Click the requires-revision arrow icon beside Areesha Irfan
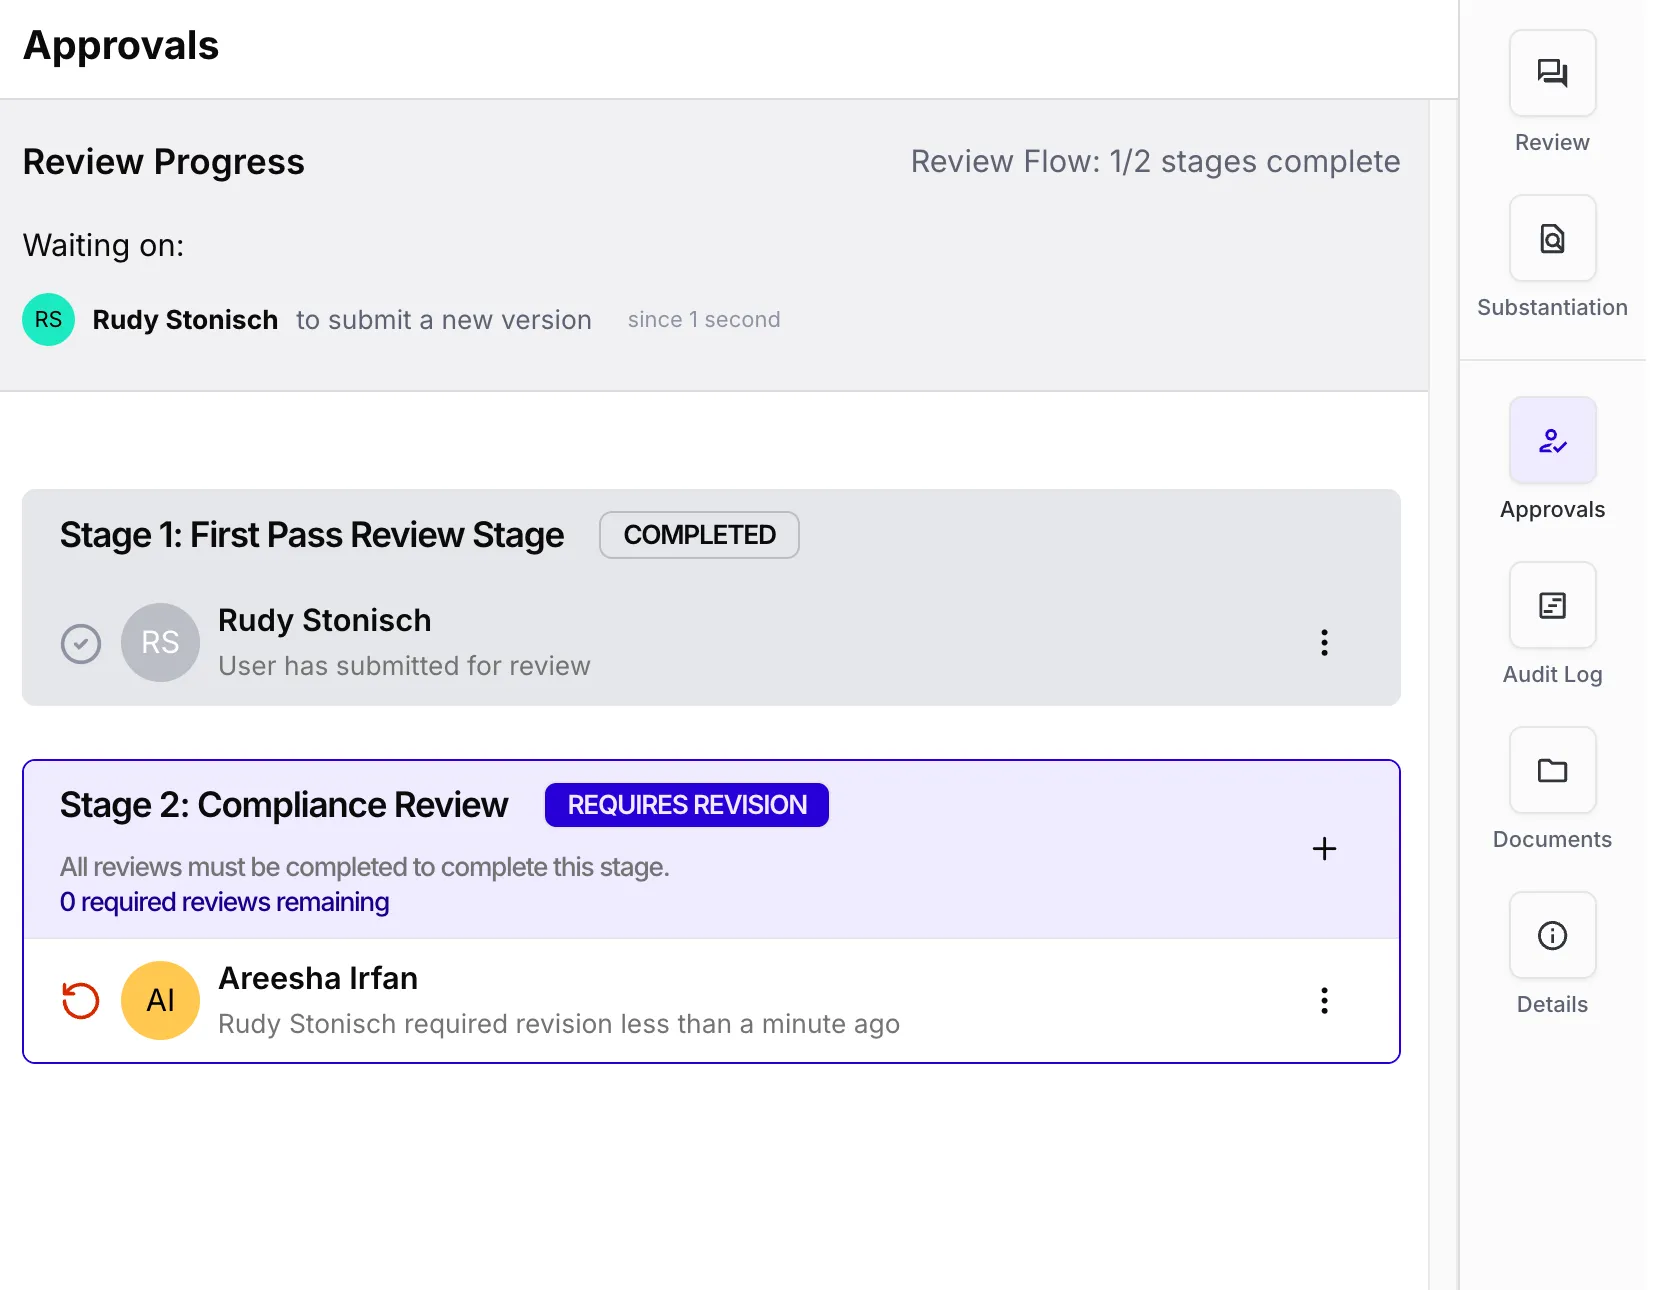Image resolution: width=1664 pixels, height=1290 pixels. [81, 1000]
